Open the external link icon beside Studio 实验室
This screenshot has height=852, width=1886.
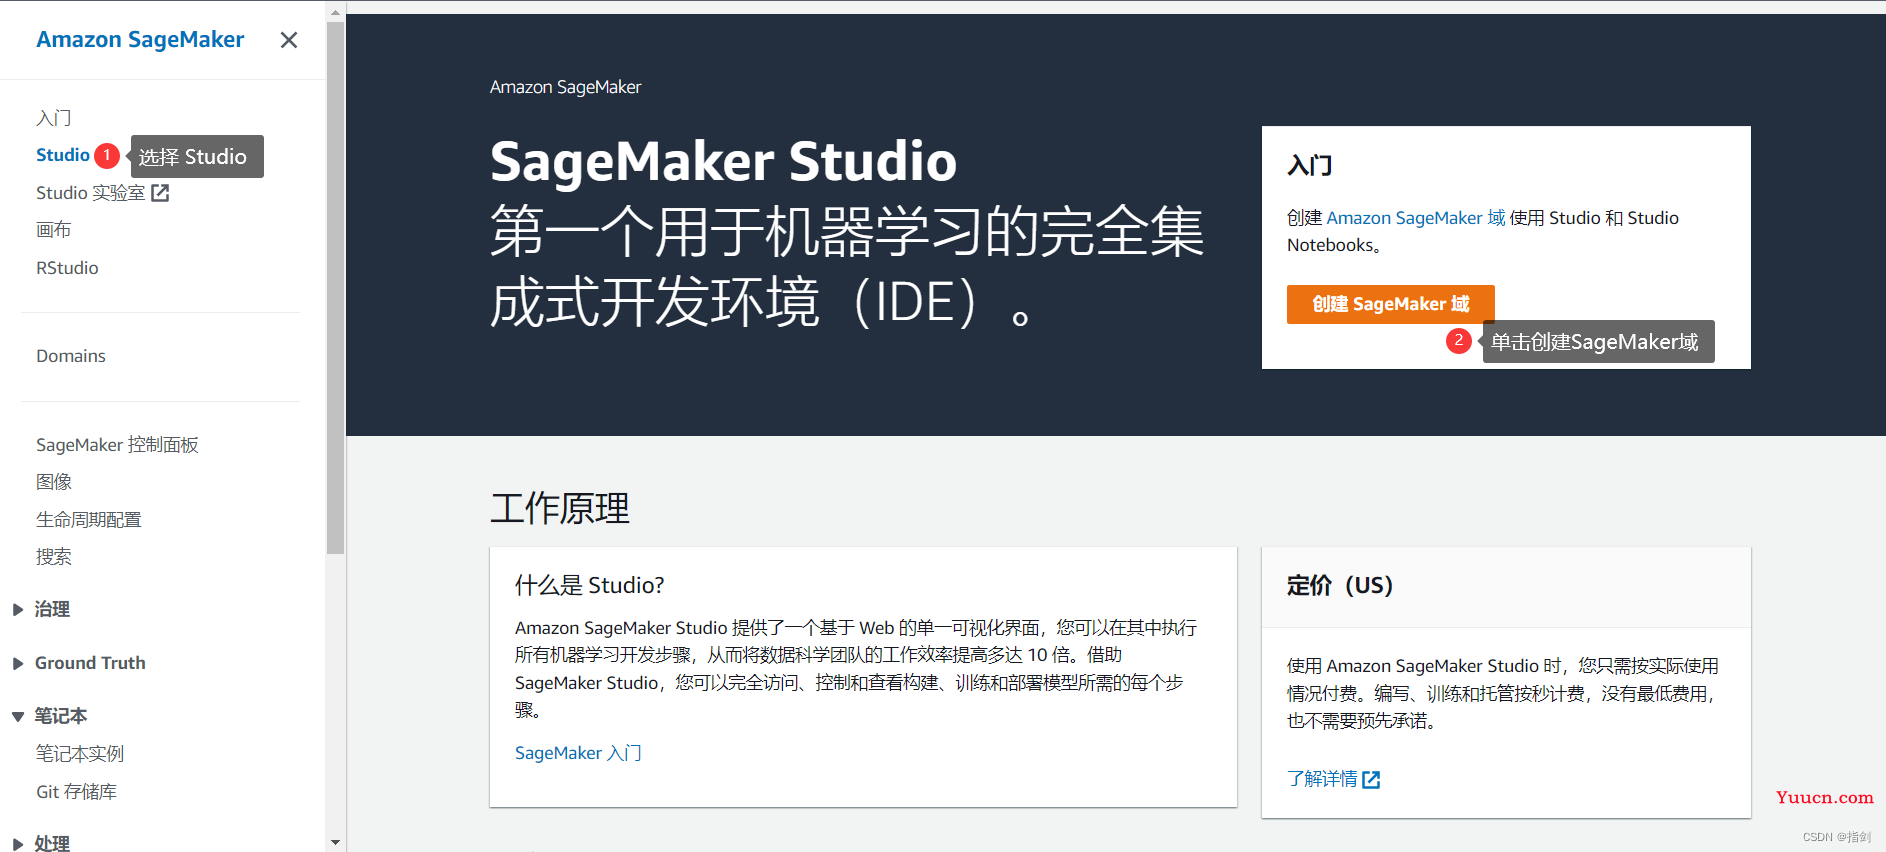point(160,193)
